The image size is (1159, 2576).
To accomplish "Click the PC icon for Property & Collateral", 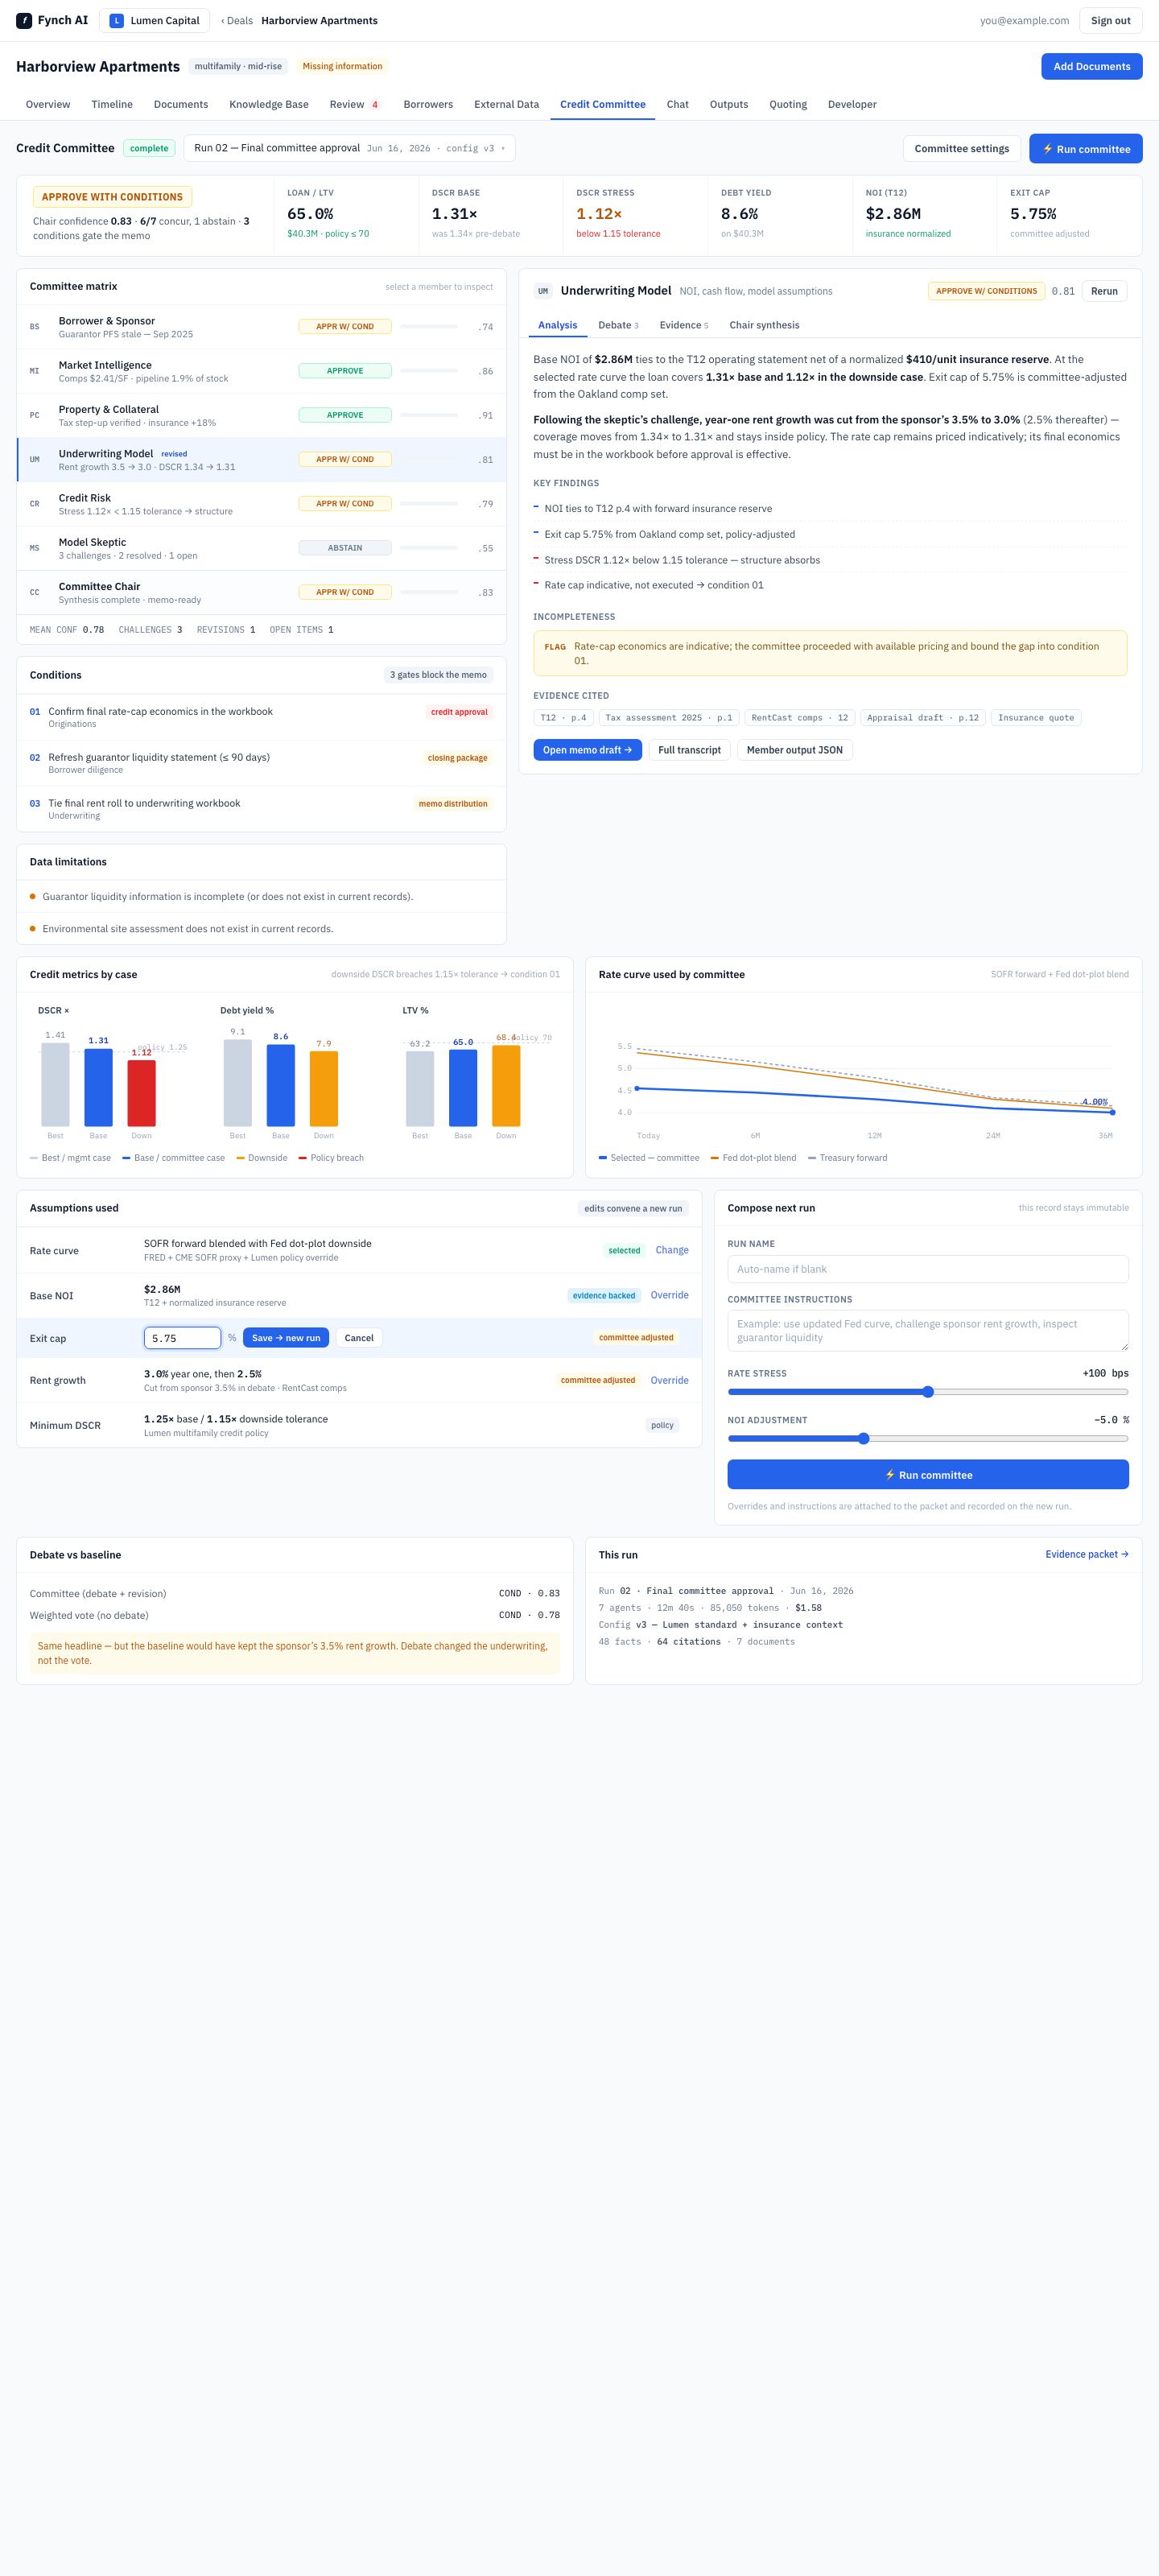I will [x=34, y=415].
